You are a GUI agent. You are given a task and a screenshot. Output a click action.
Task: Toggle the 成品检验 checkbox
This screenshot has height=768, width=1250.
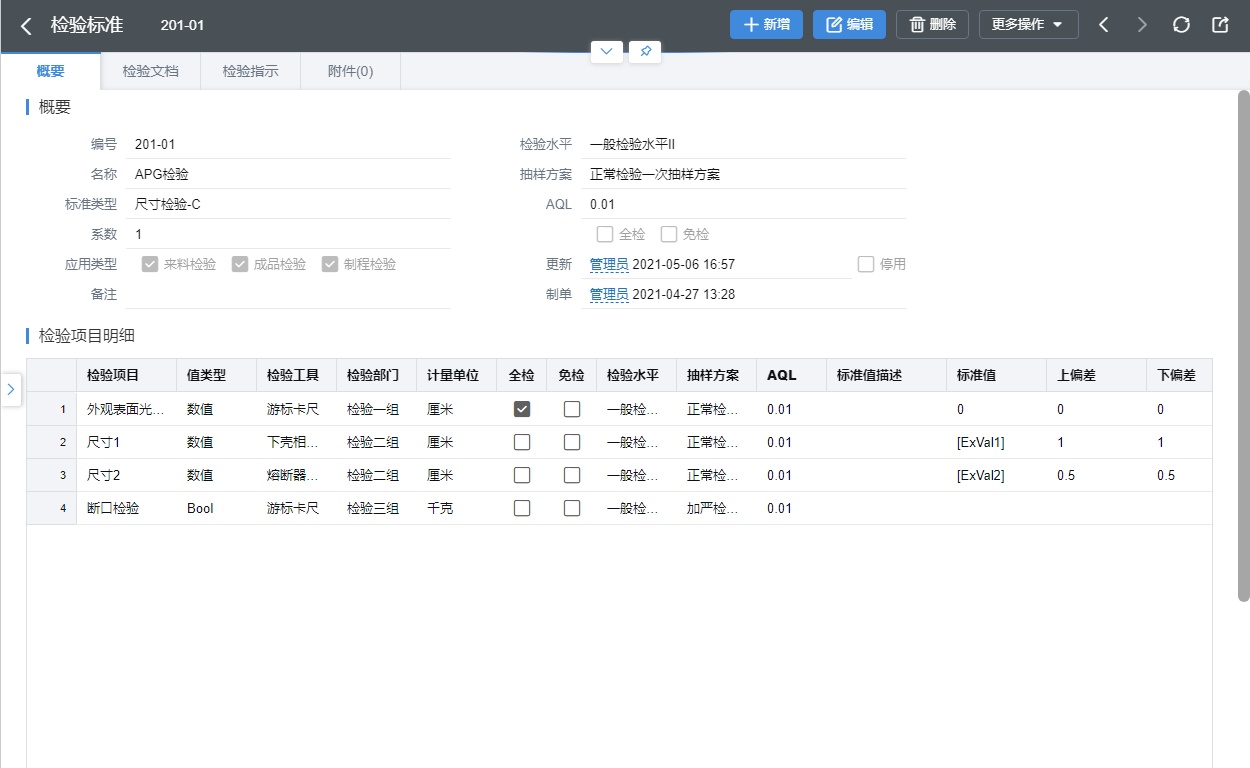240,264
